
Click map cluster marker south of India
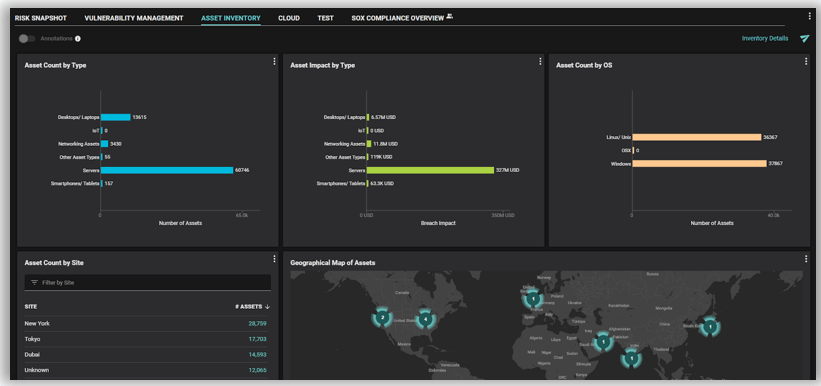tap(631, 359)
